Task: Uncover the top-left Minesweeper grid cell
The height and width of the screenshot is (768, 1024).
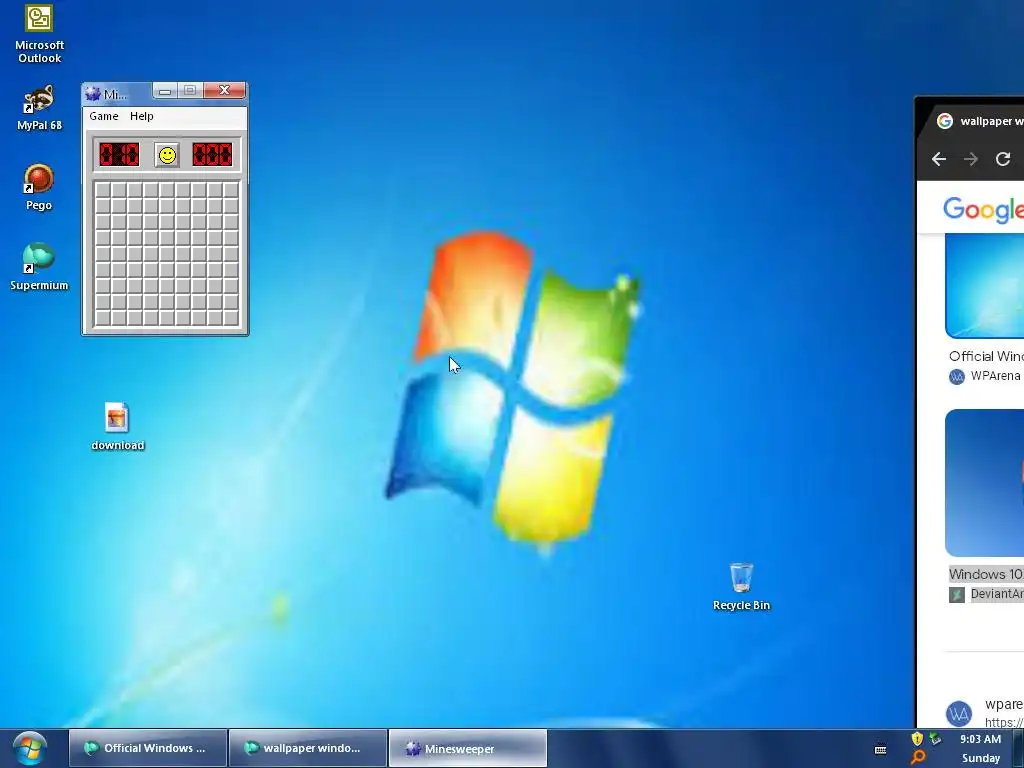Action: click(103, 190)
